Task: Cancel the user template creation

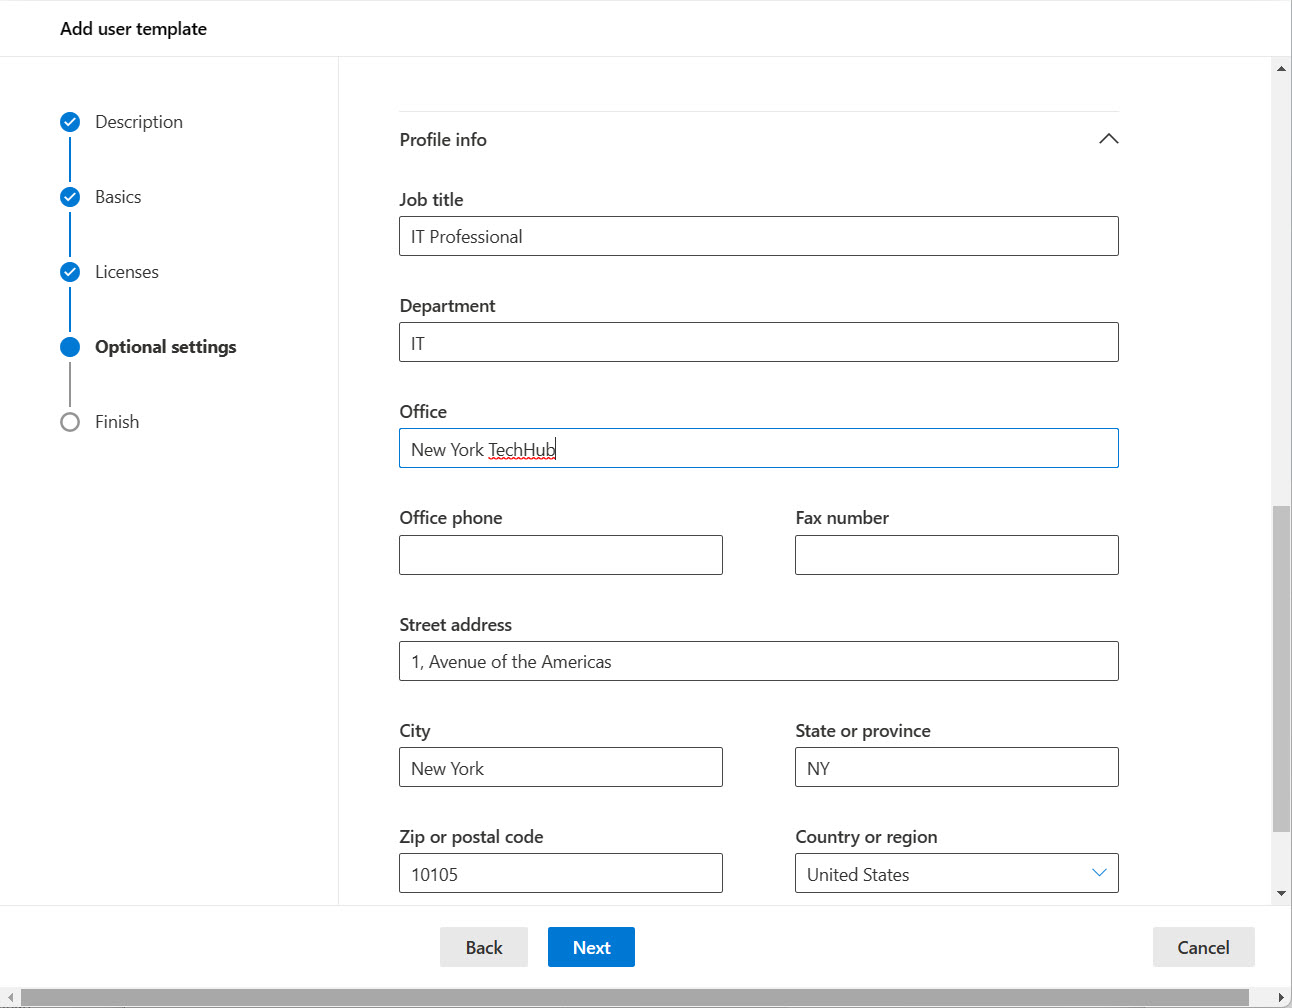Action: tap(1204, 947)
